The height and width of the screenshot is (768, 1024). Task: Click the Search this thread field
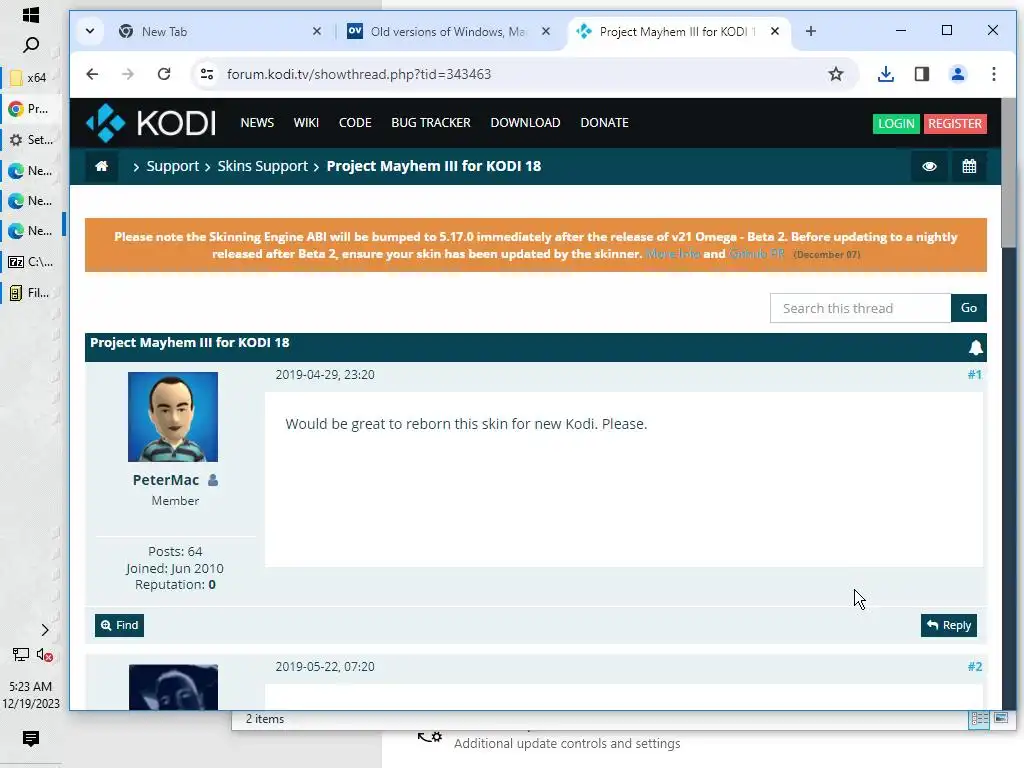tap(860, 308)
